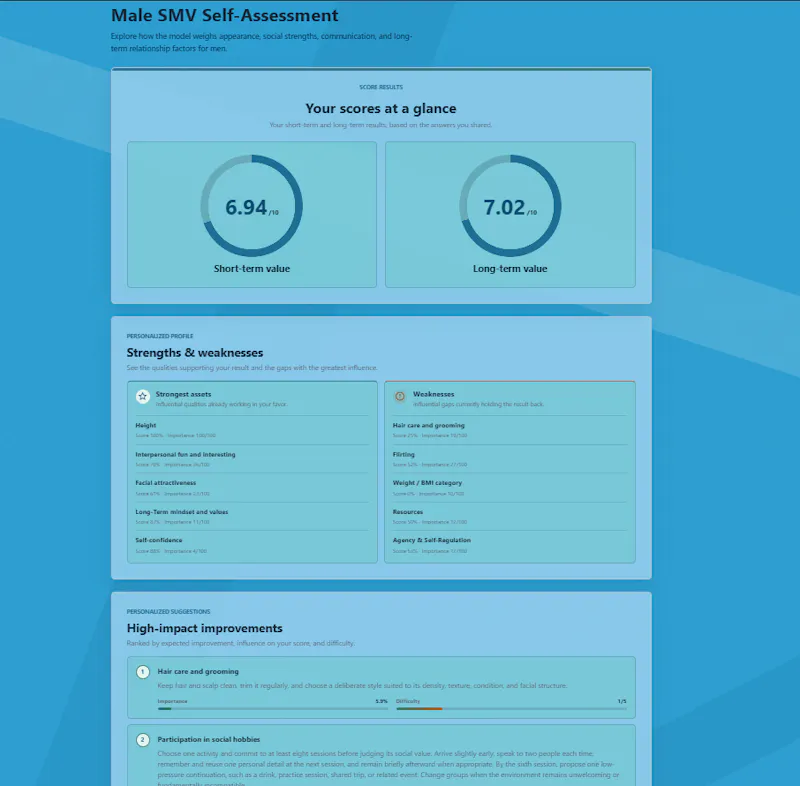Click the 7.02 long-term score ring

click(510, 206)
